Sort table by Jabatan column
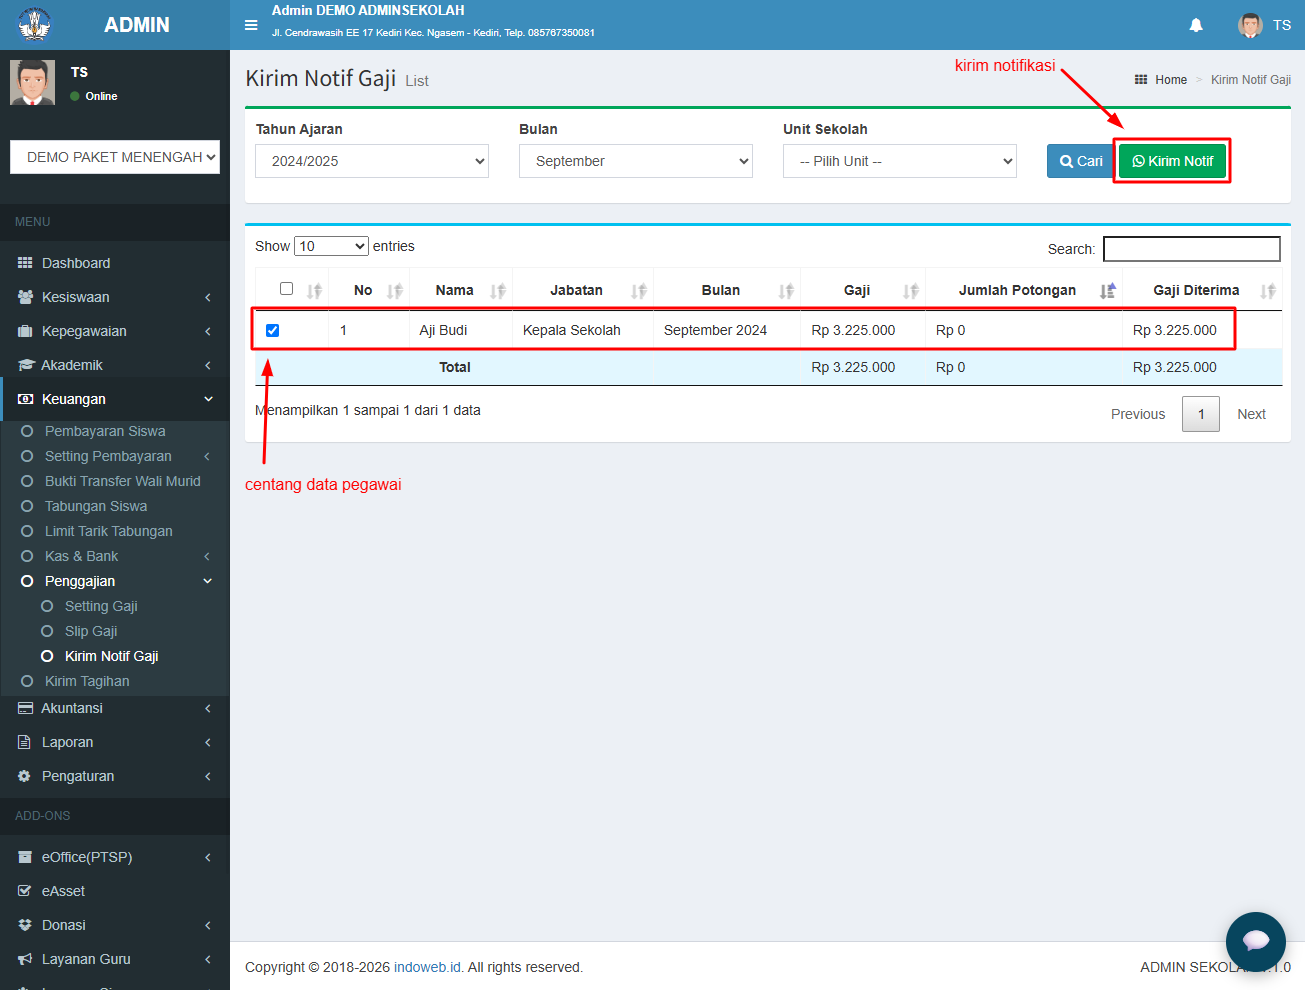 coord(583,290)
